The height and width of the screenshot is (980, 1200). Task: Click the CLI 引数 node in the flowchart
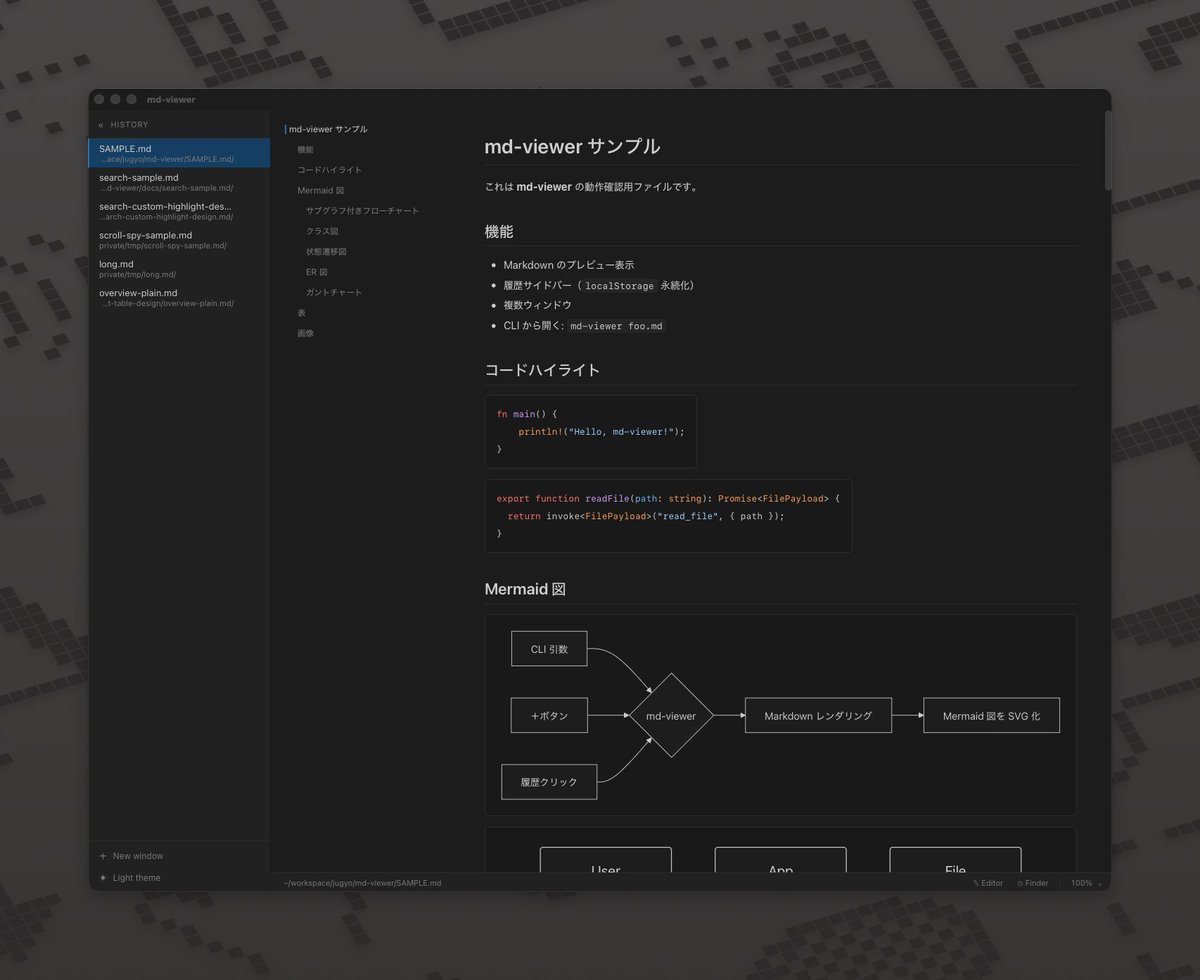(549, 649)
